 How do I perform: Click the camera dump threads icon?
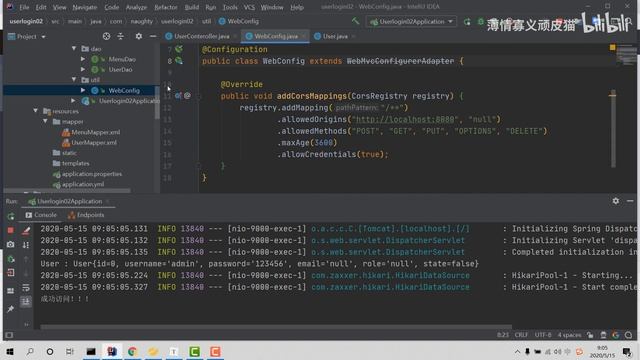pyautogui.click(x=11, y=244)
